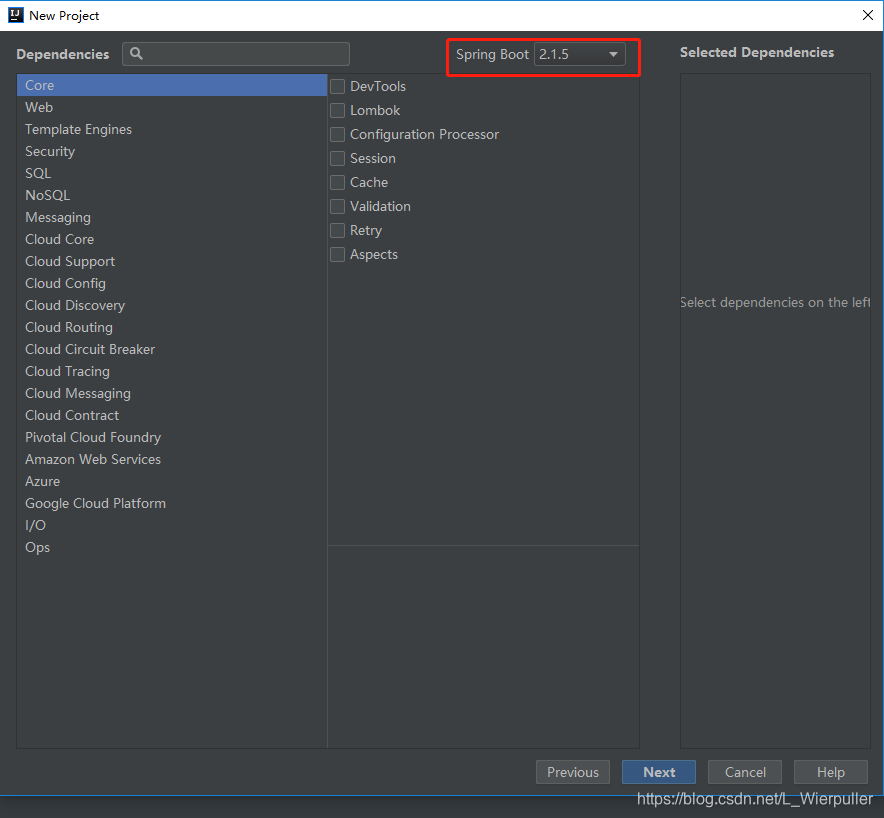
Task: Select Pivotal Cloud Foundry
Action: pos(172,437)
